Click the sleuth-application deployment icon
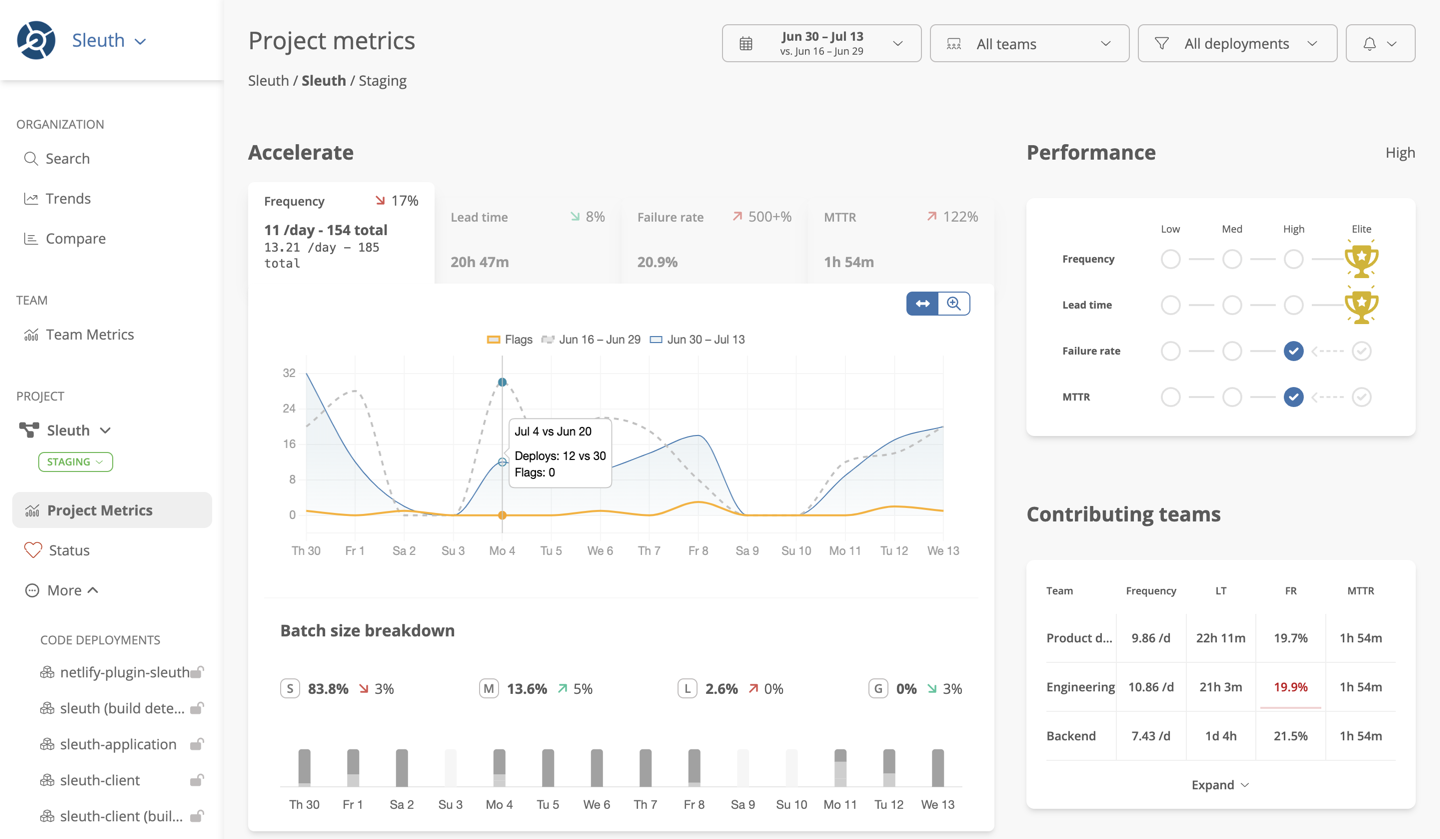This screenshot has height=839, width=1440. click(x=47, y=744)
